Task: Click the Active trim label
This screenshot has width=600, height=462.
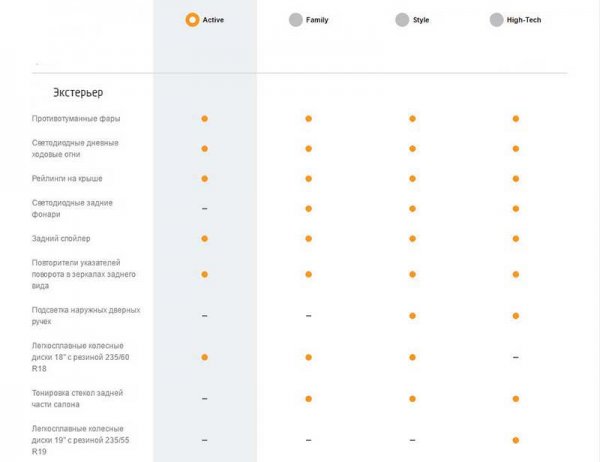Action: [x=213, y=20]
